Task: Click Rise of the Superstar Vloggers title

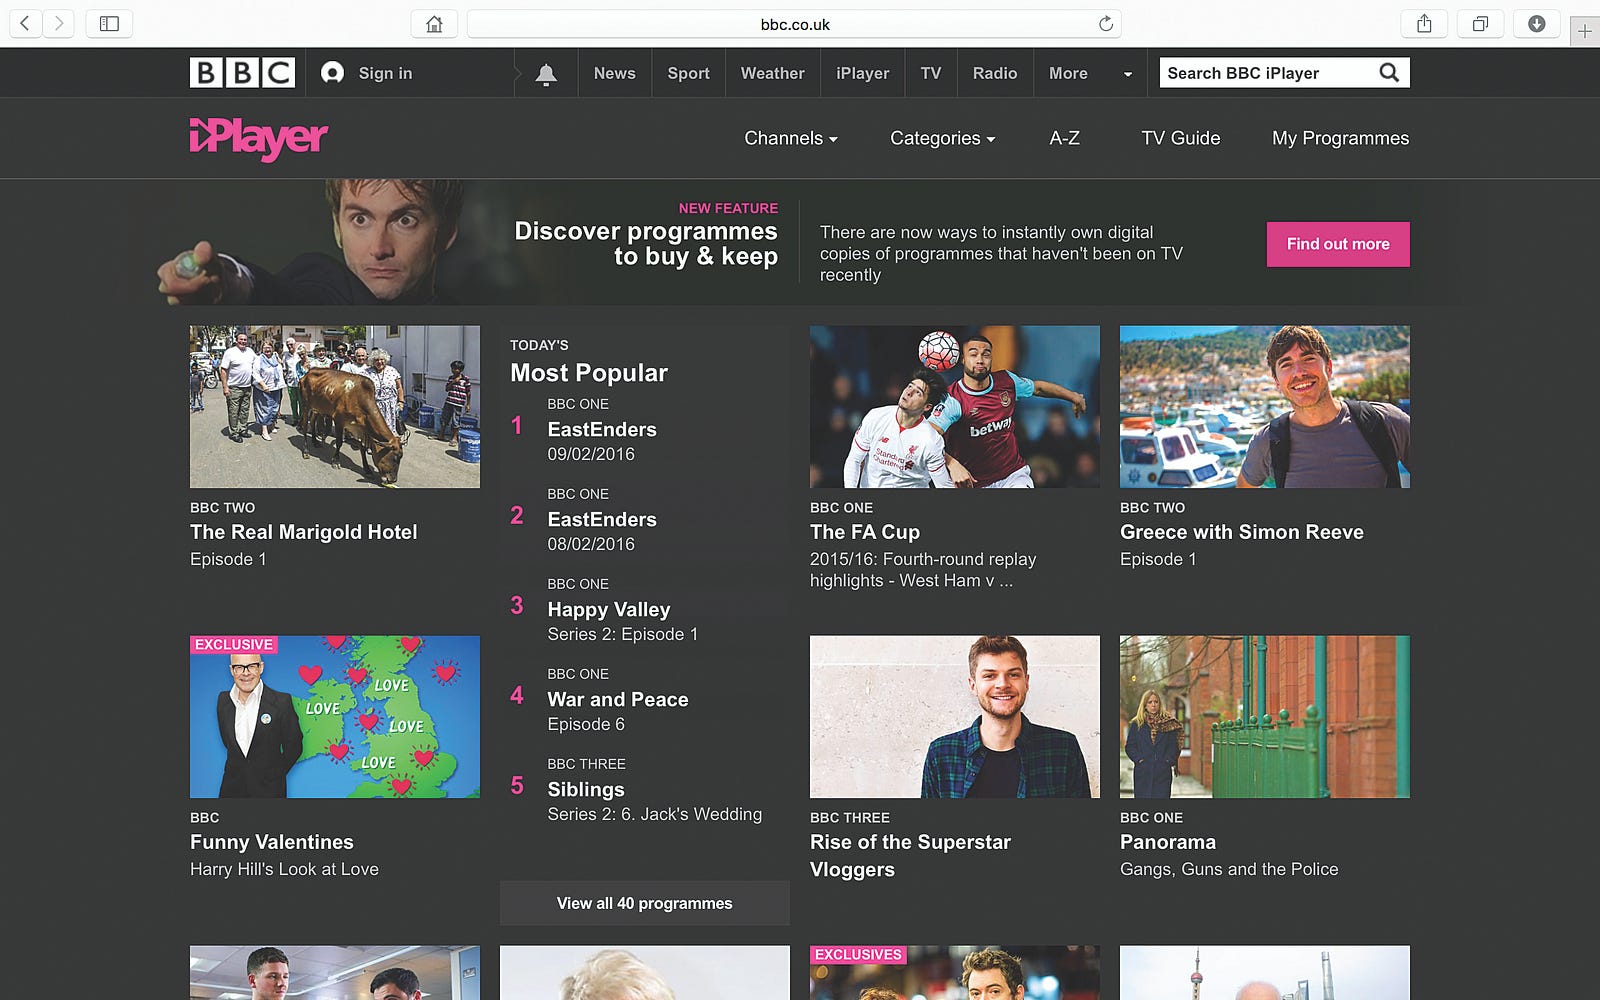Action: 910,856
